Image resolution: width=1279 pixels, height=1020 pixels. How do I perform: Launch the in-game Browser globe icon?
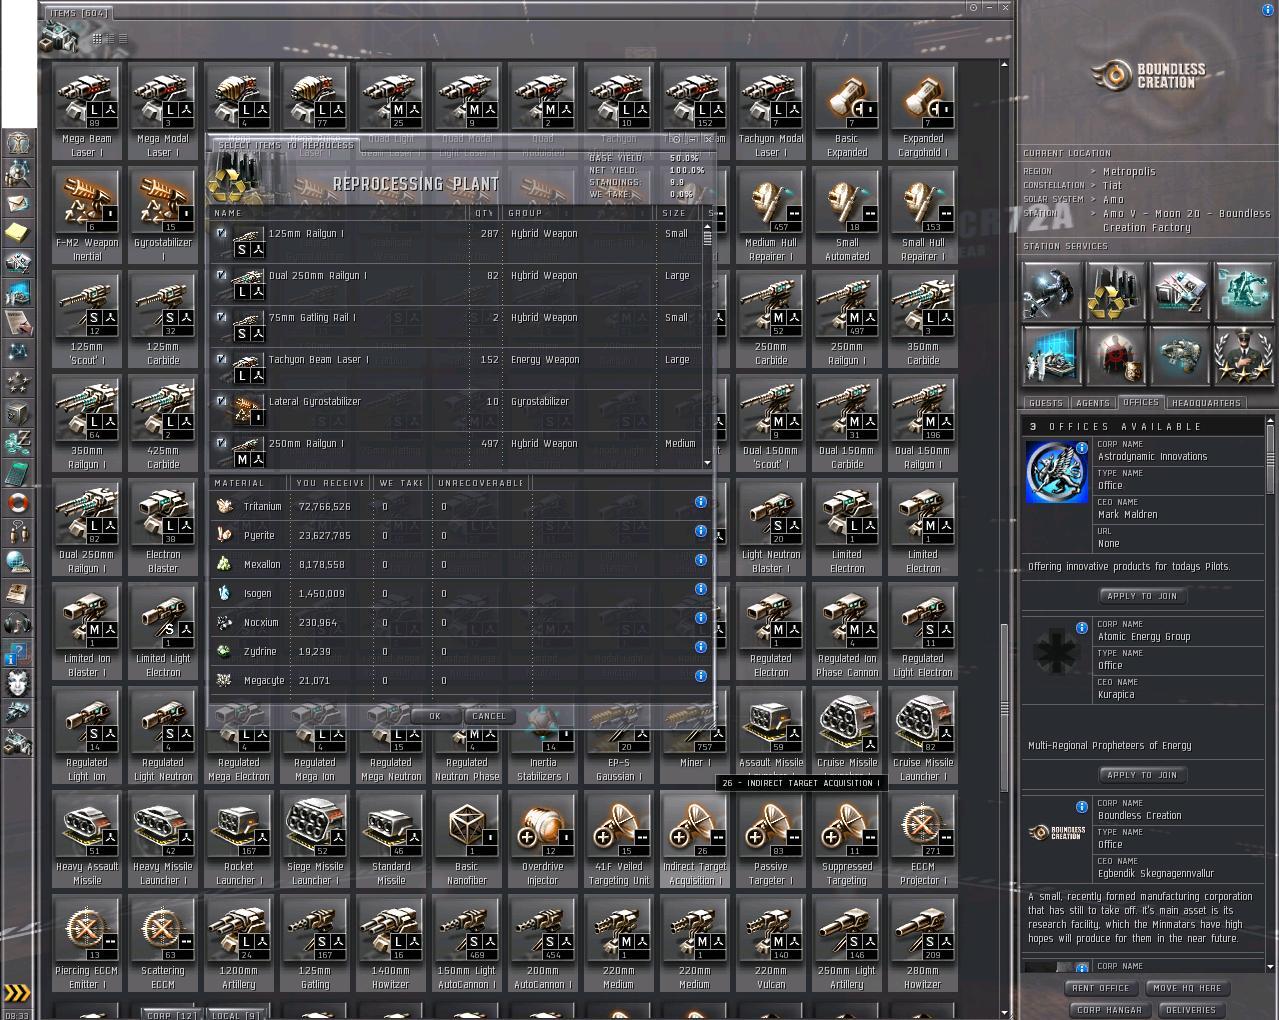(x=18, y=563)
